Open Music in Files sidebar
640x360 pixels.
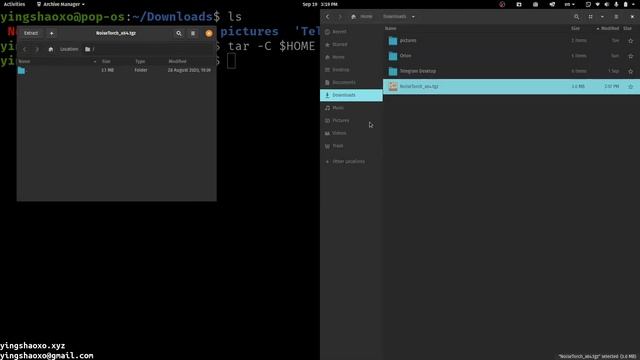tap(351, 108)
